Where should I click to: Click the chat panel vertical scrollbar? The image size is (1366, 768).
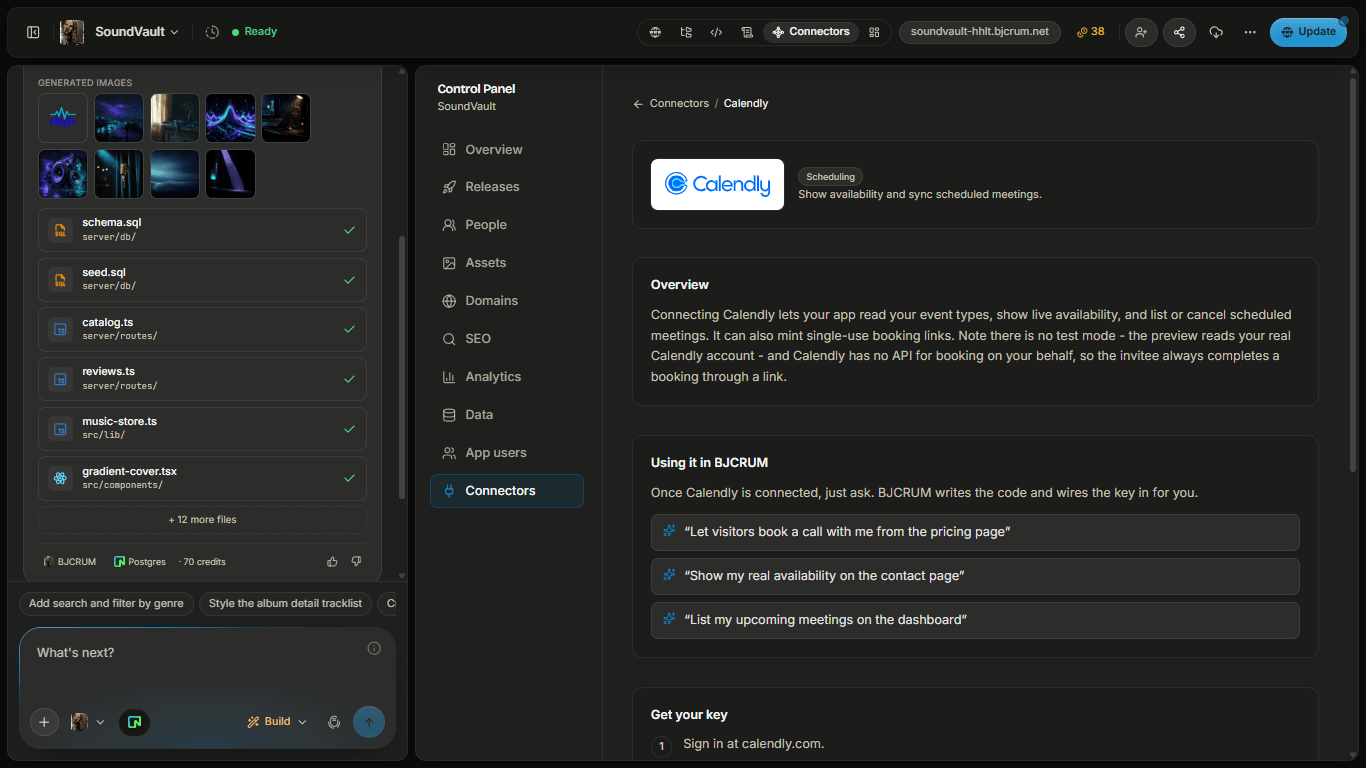[x=403, y=366]
